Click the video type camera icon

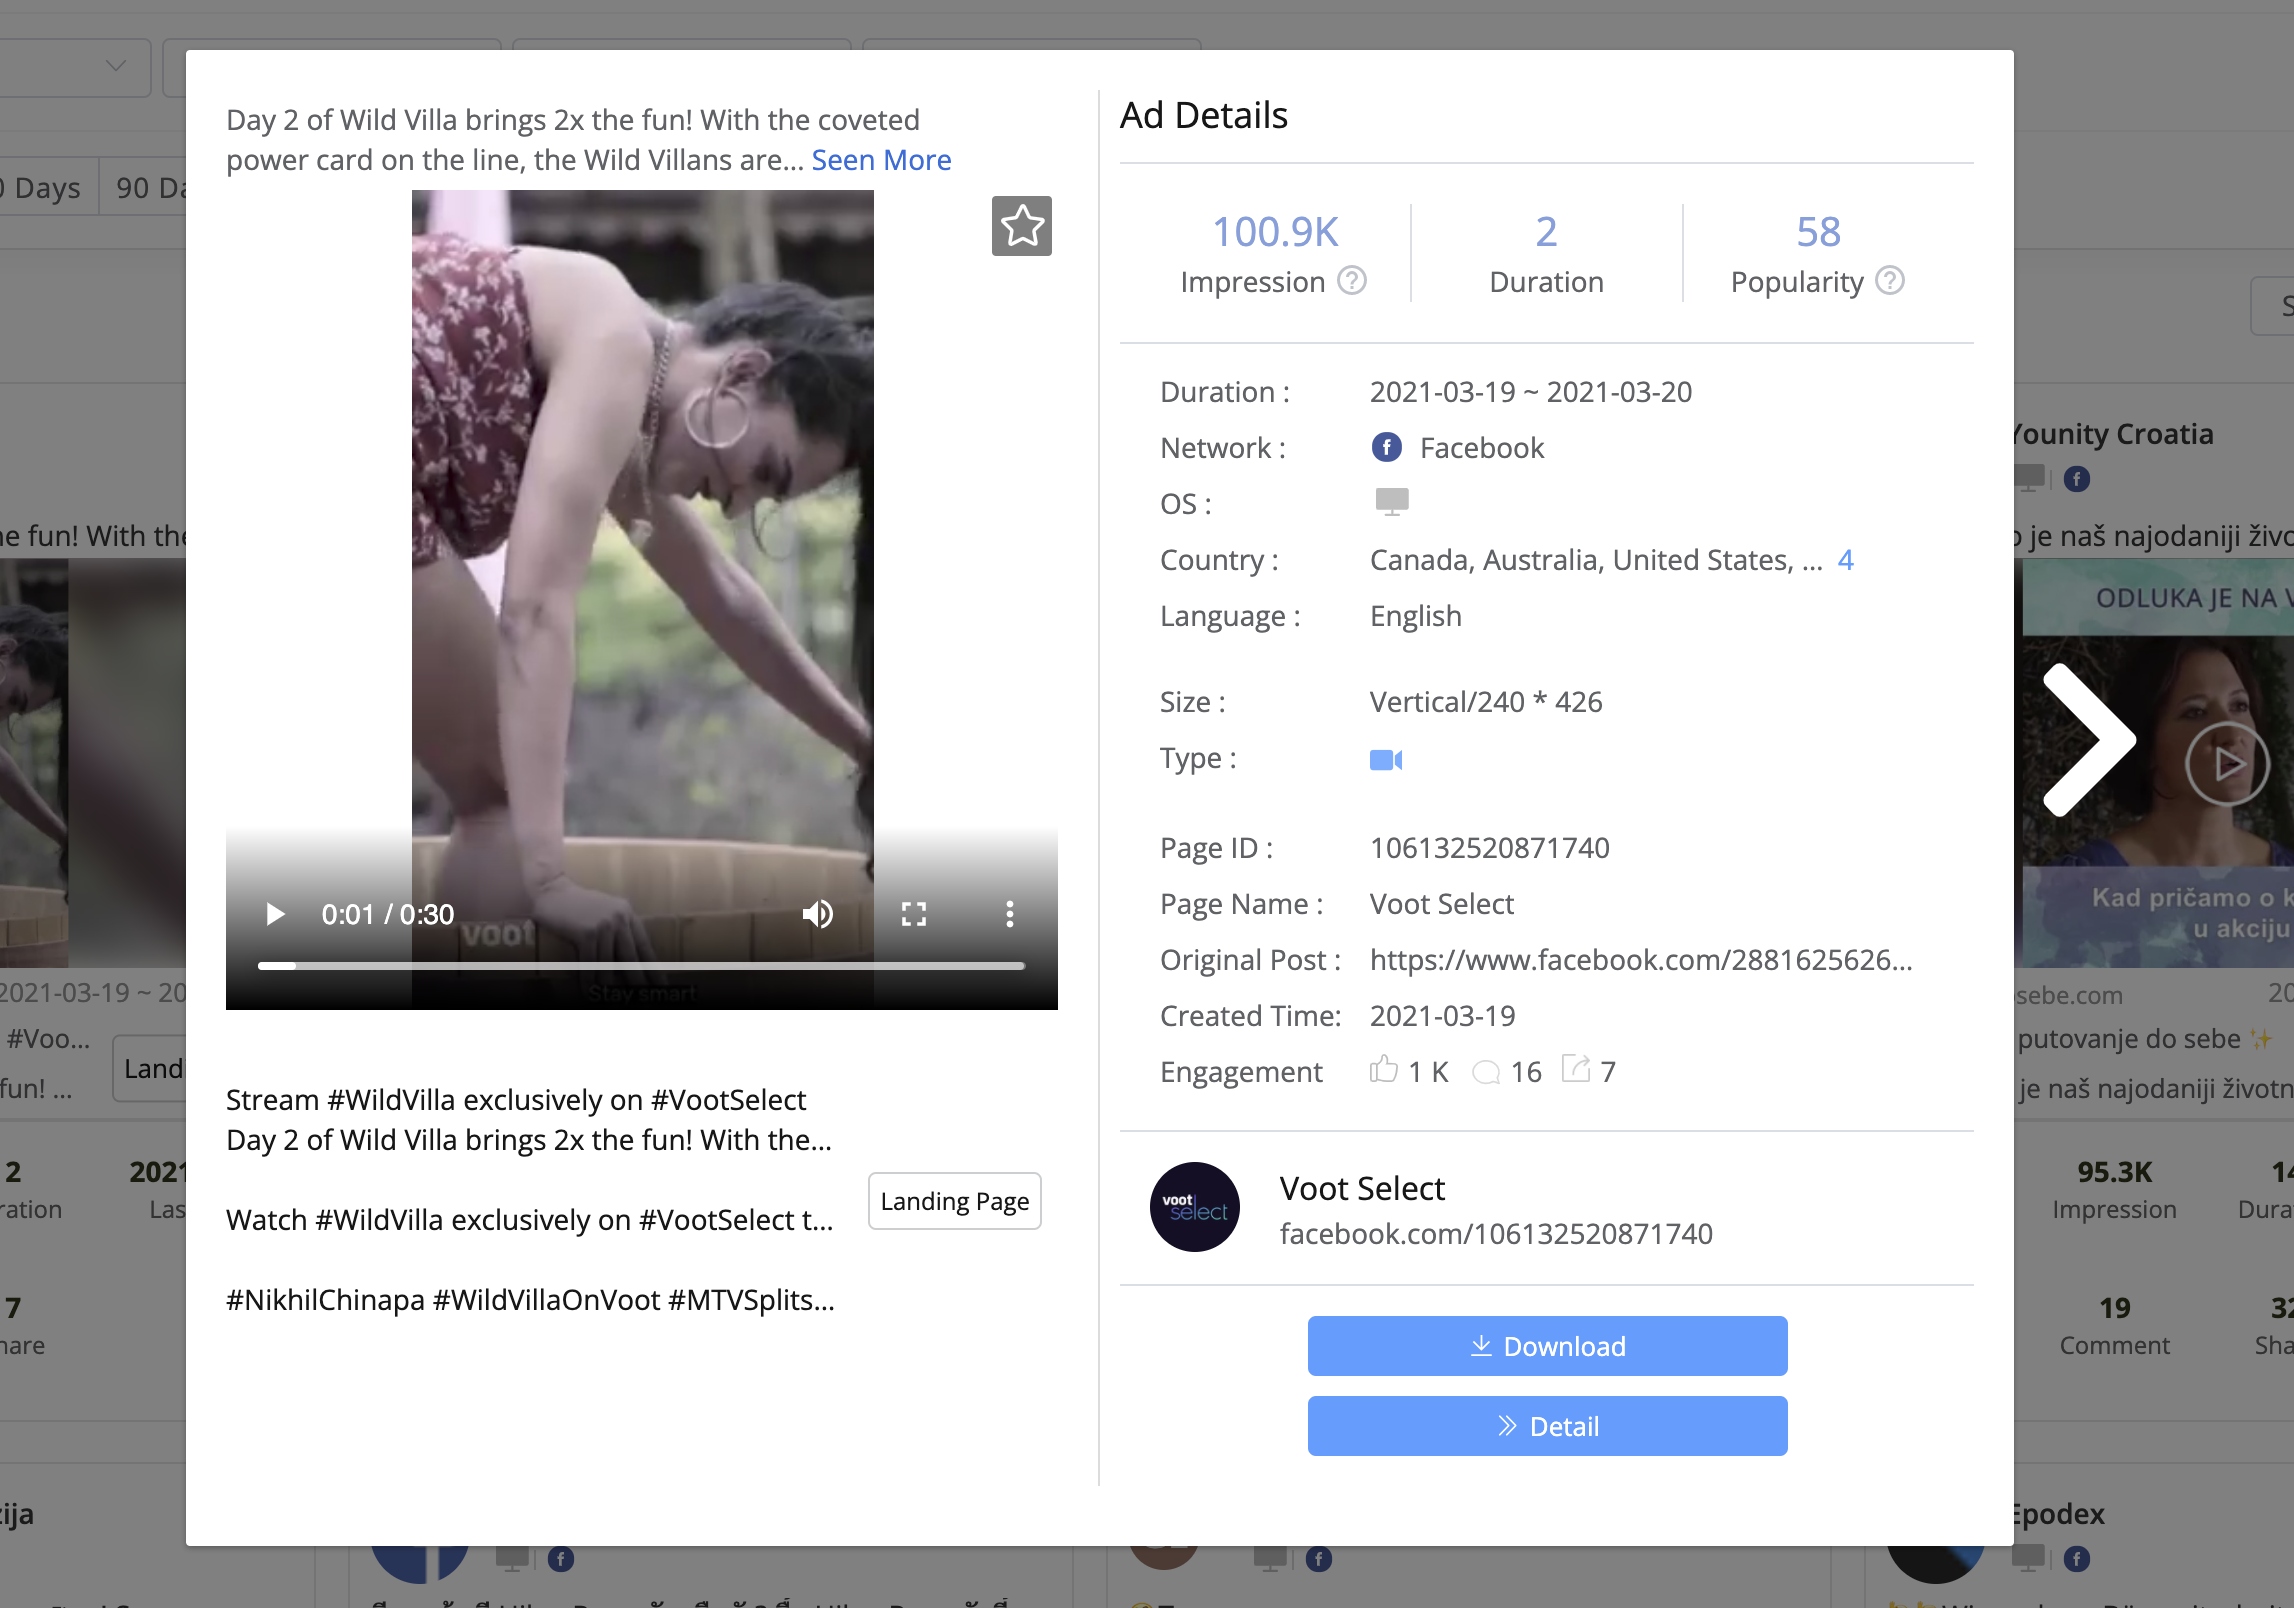tap(1386, 760)
